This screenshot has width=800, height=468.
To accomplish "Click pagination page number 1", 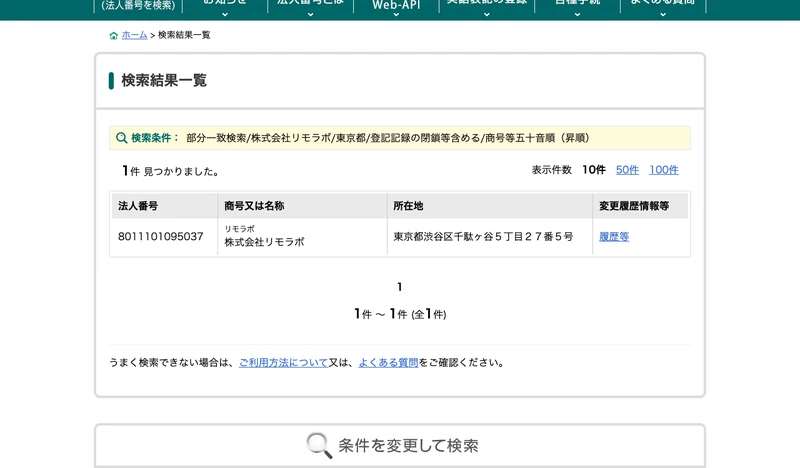I will point(399,287).
